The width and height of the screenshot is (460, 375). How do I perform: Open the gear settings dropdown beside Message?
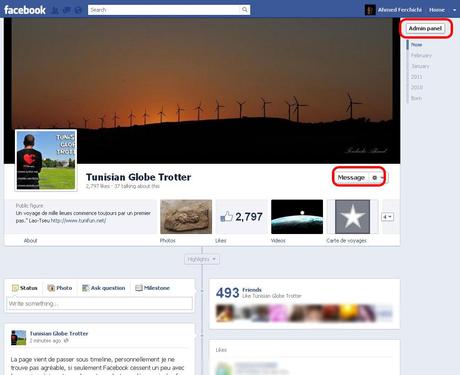point(377,178)
